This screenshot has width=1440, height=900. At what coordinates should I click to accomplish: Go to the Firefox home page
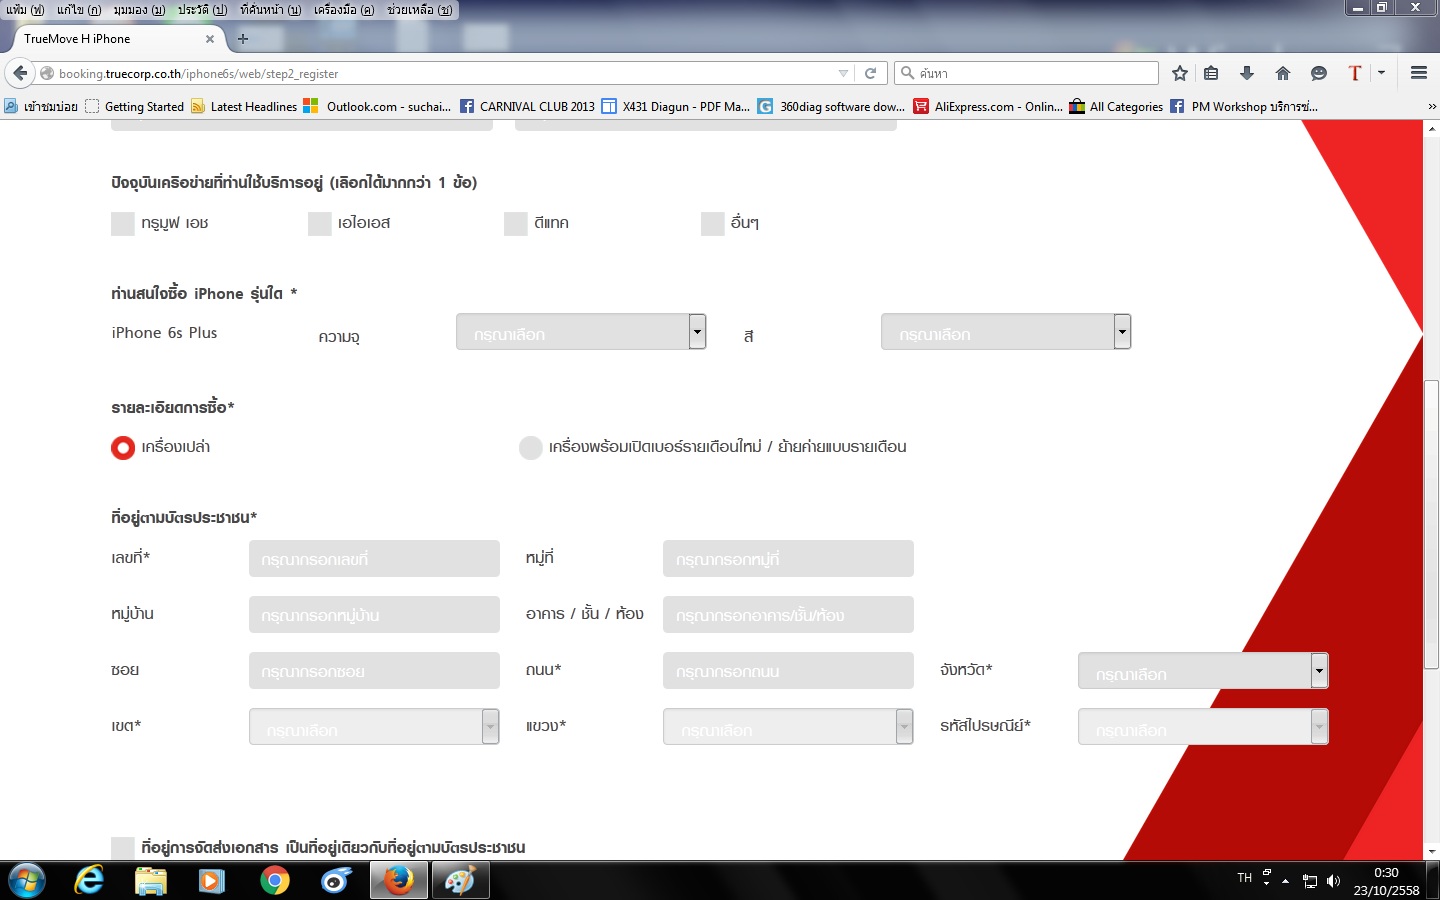1283,73
